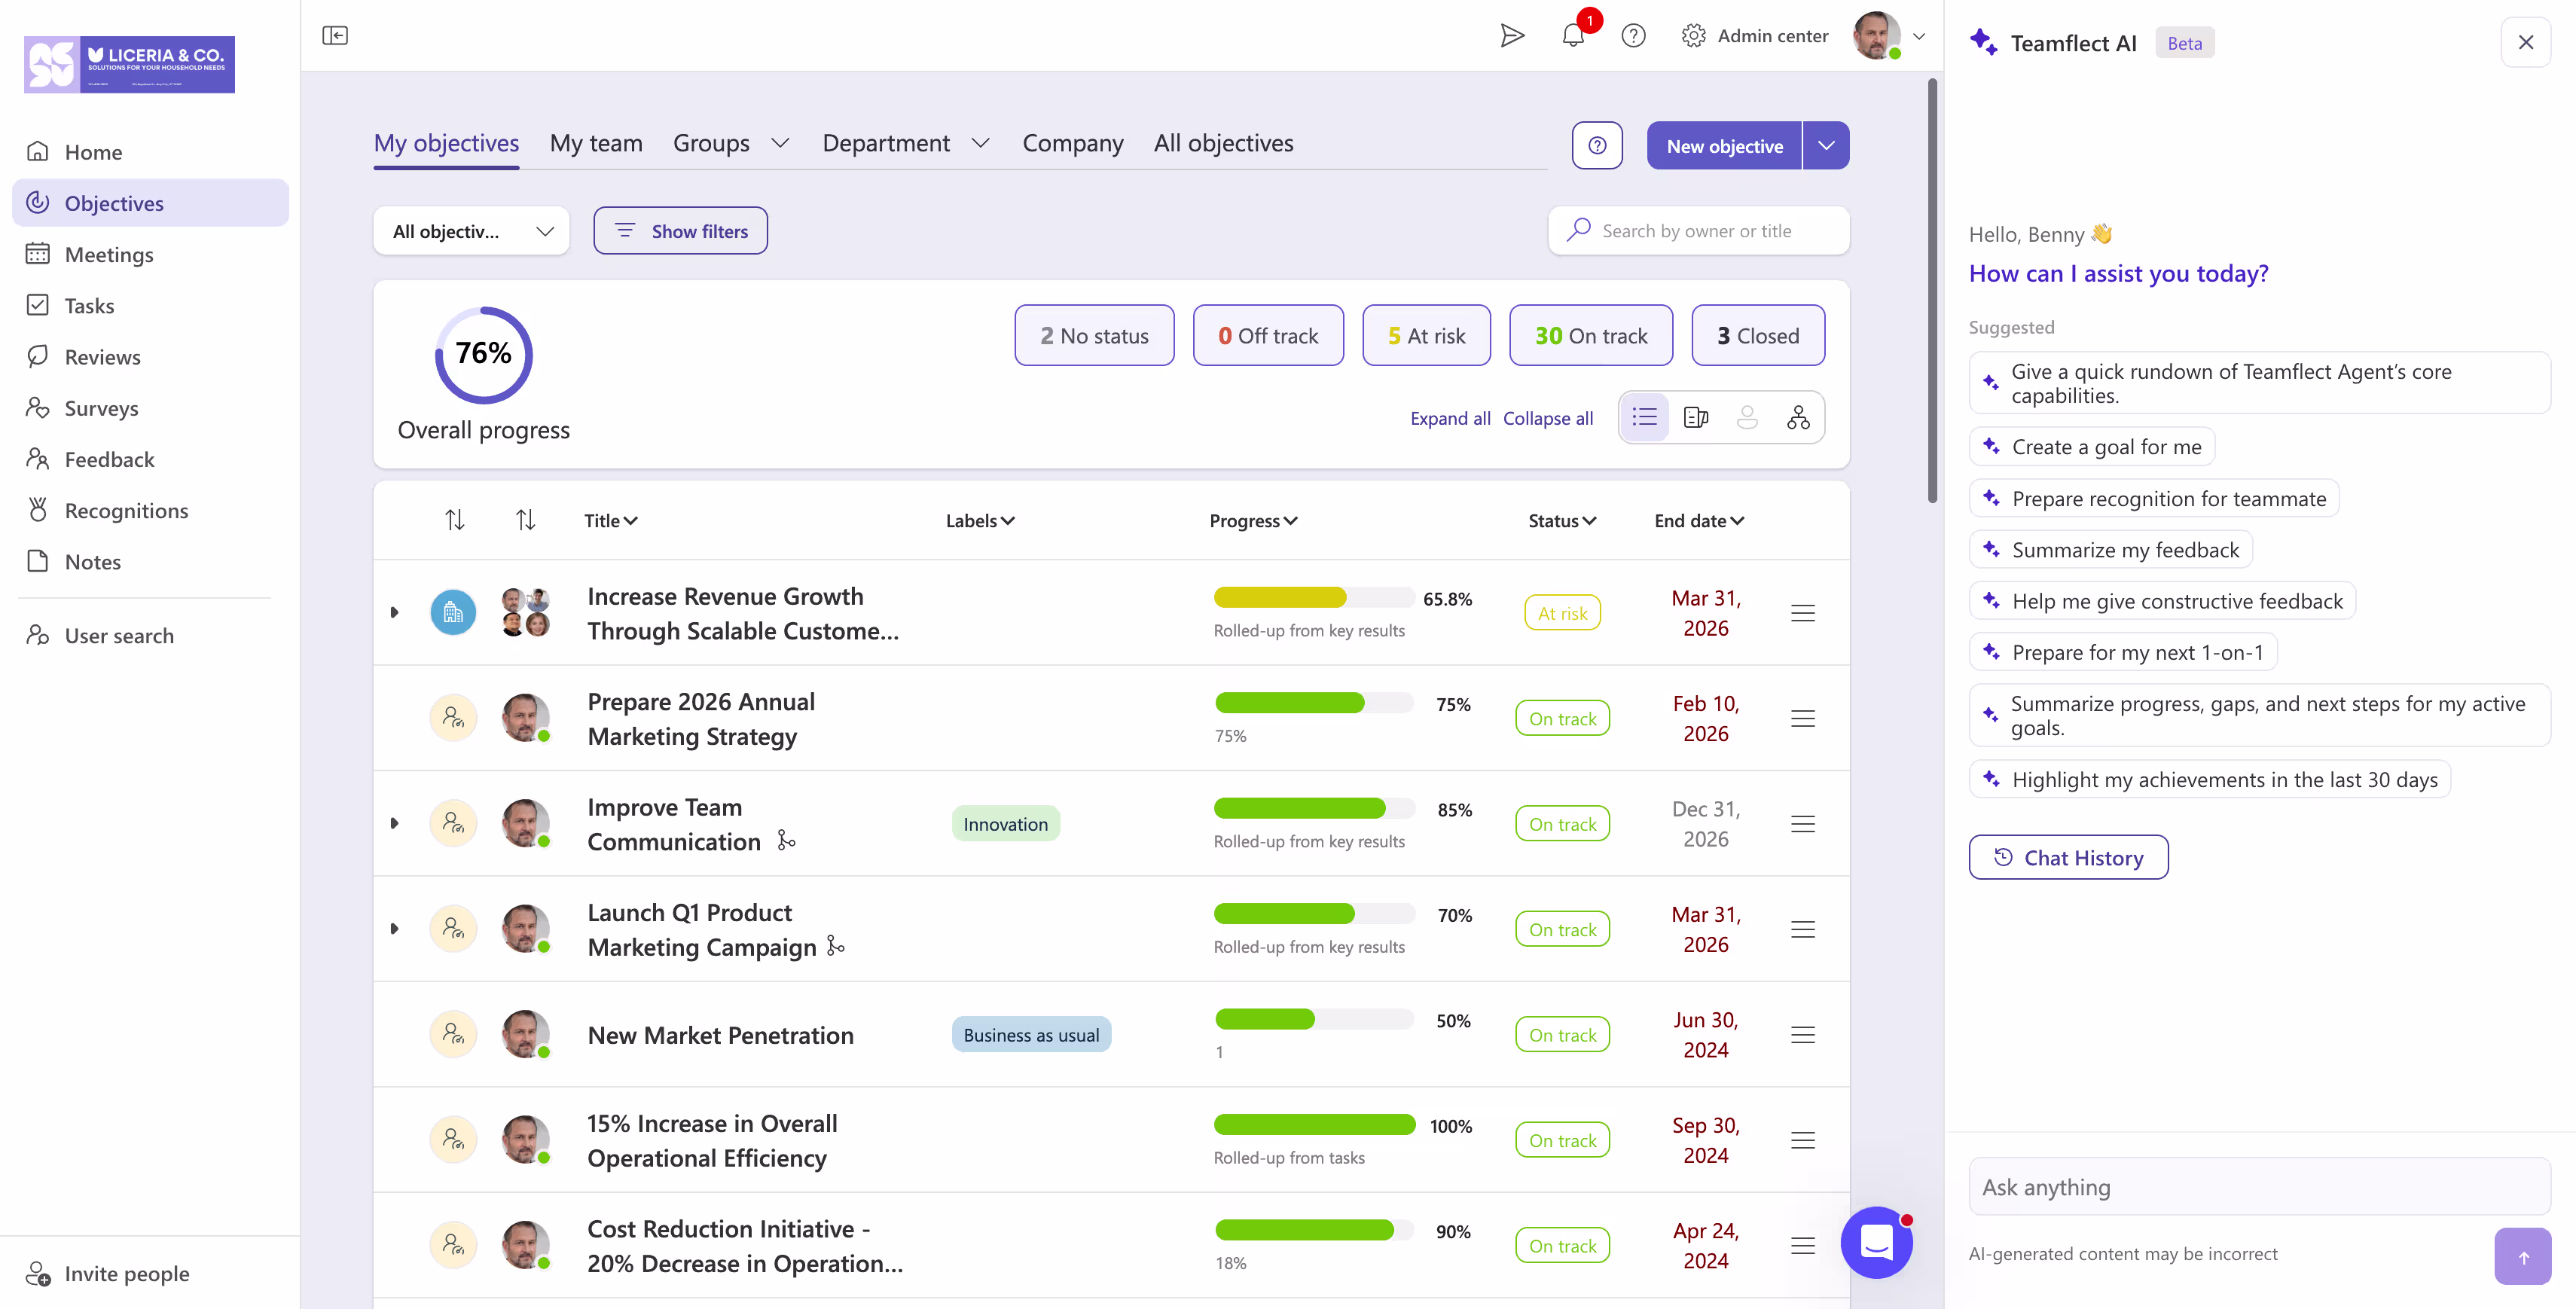Switch to the org chart view of objectives
2576x1309 pixels.
[1798, 417]
